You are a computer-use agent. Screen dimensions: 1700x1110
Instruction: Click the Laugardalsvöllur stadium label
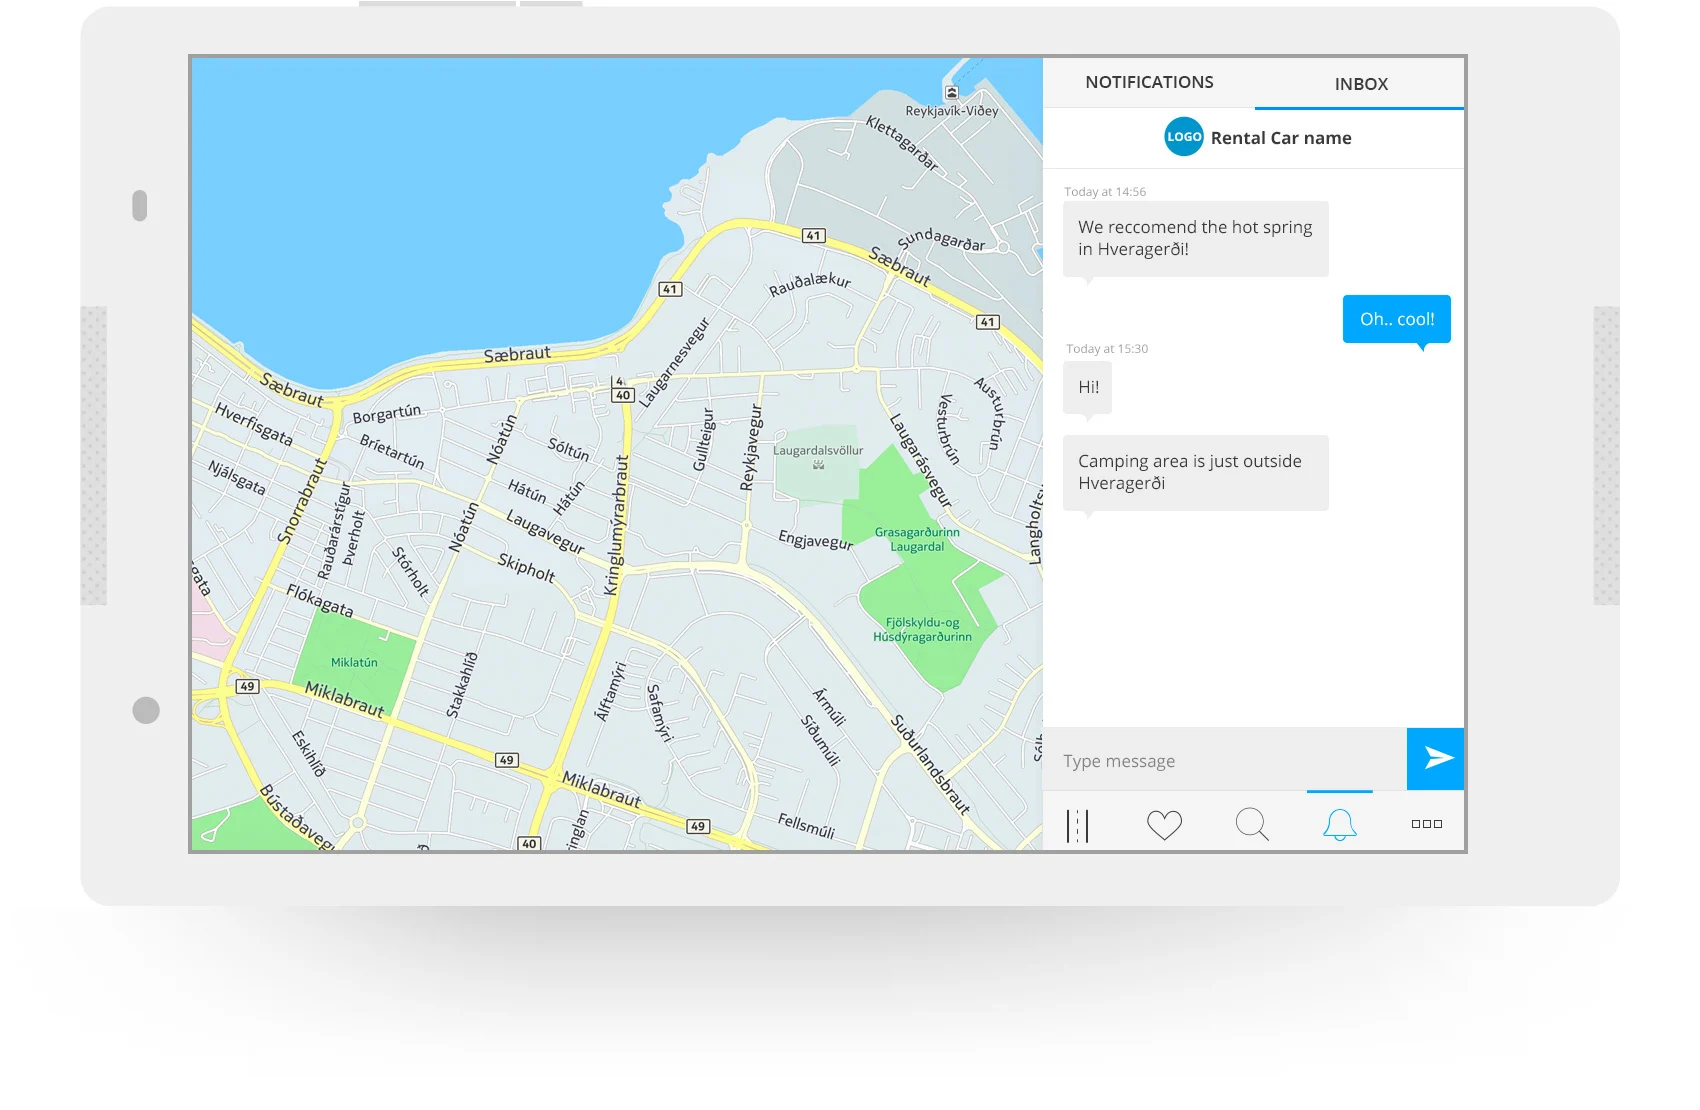pyautogui.click(x=818, y=451)
